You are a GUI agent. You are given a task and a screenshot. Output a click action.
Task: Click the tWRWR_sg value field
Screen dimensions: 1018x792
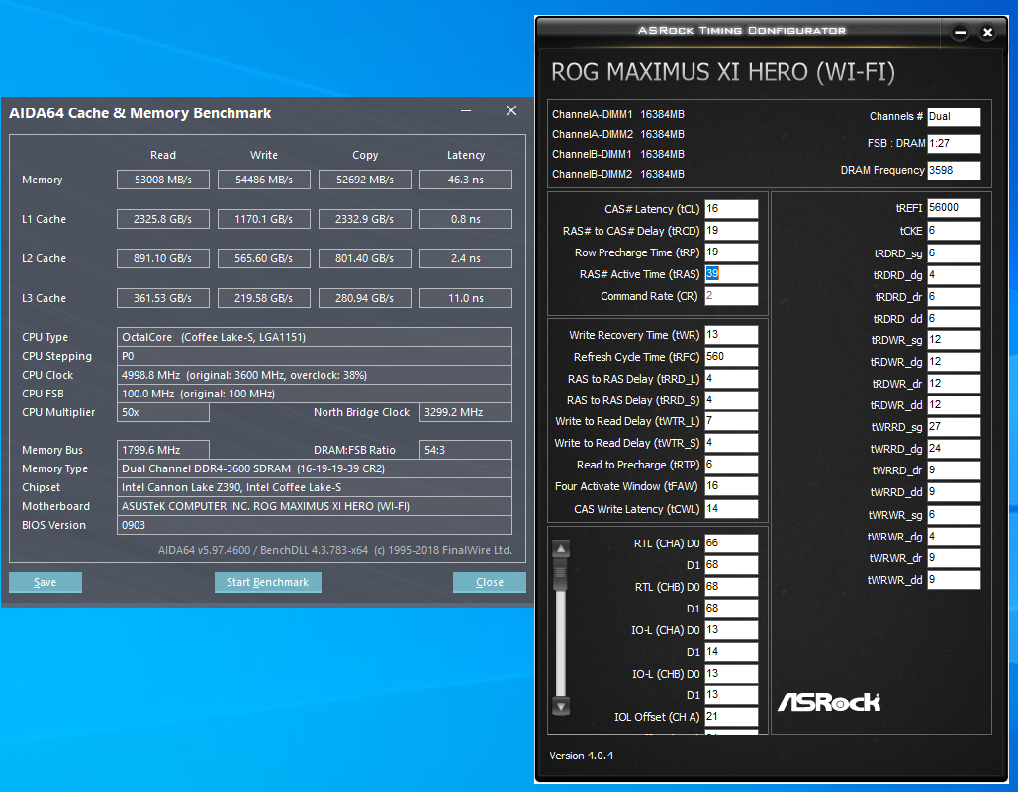953,515
